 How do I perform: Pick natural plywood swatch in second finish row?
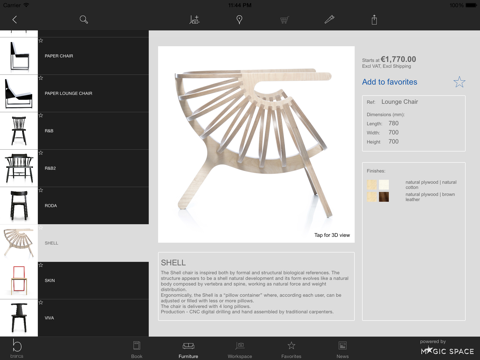372,197
